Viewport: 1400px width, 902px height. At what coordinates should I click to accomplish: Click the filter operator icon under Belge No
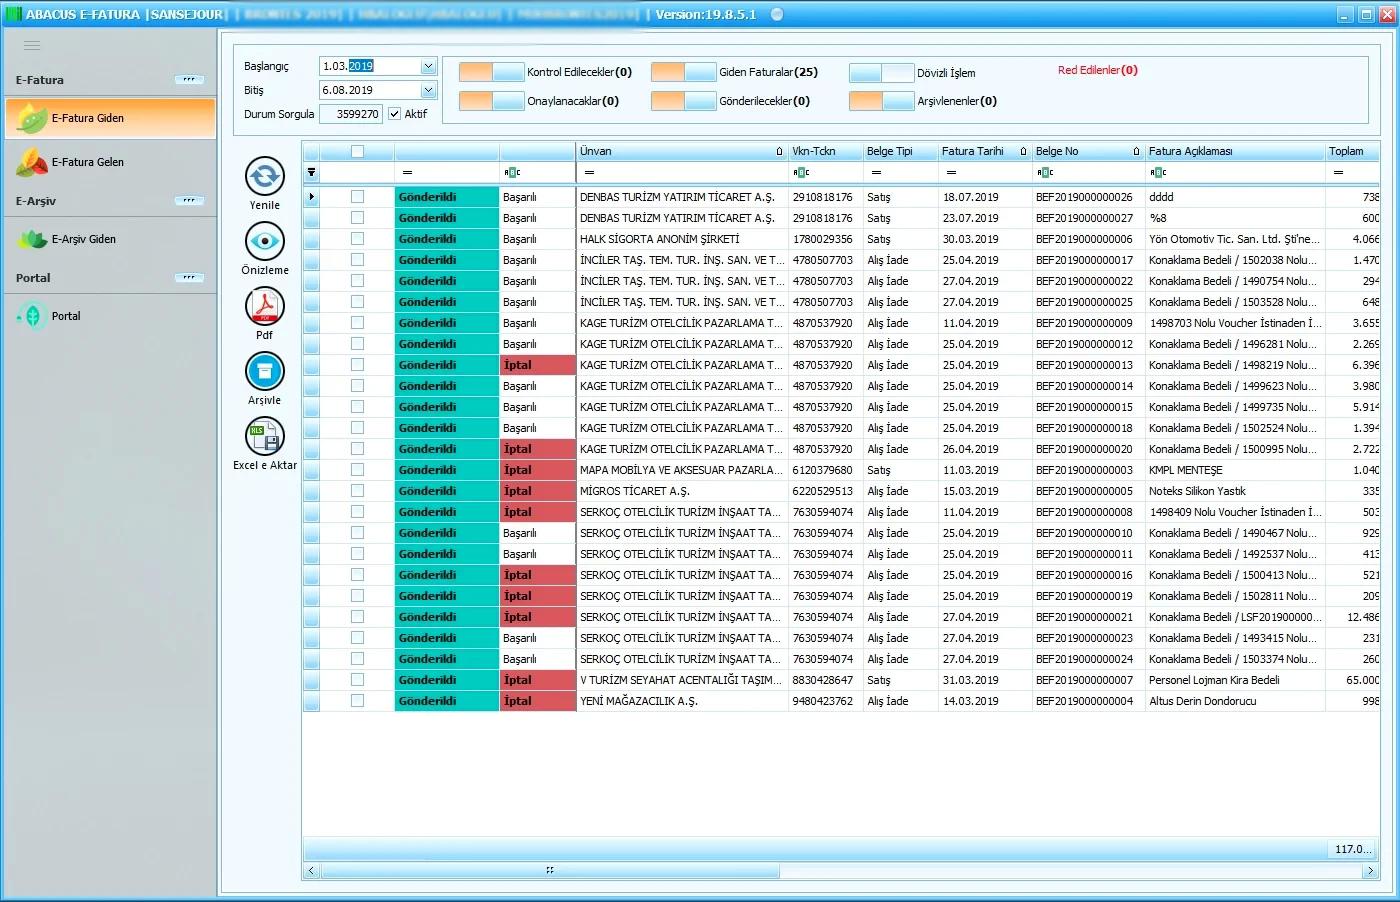click(1045, 172)
